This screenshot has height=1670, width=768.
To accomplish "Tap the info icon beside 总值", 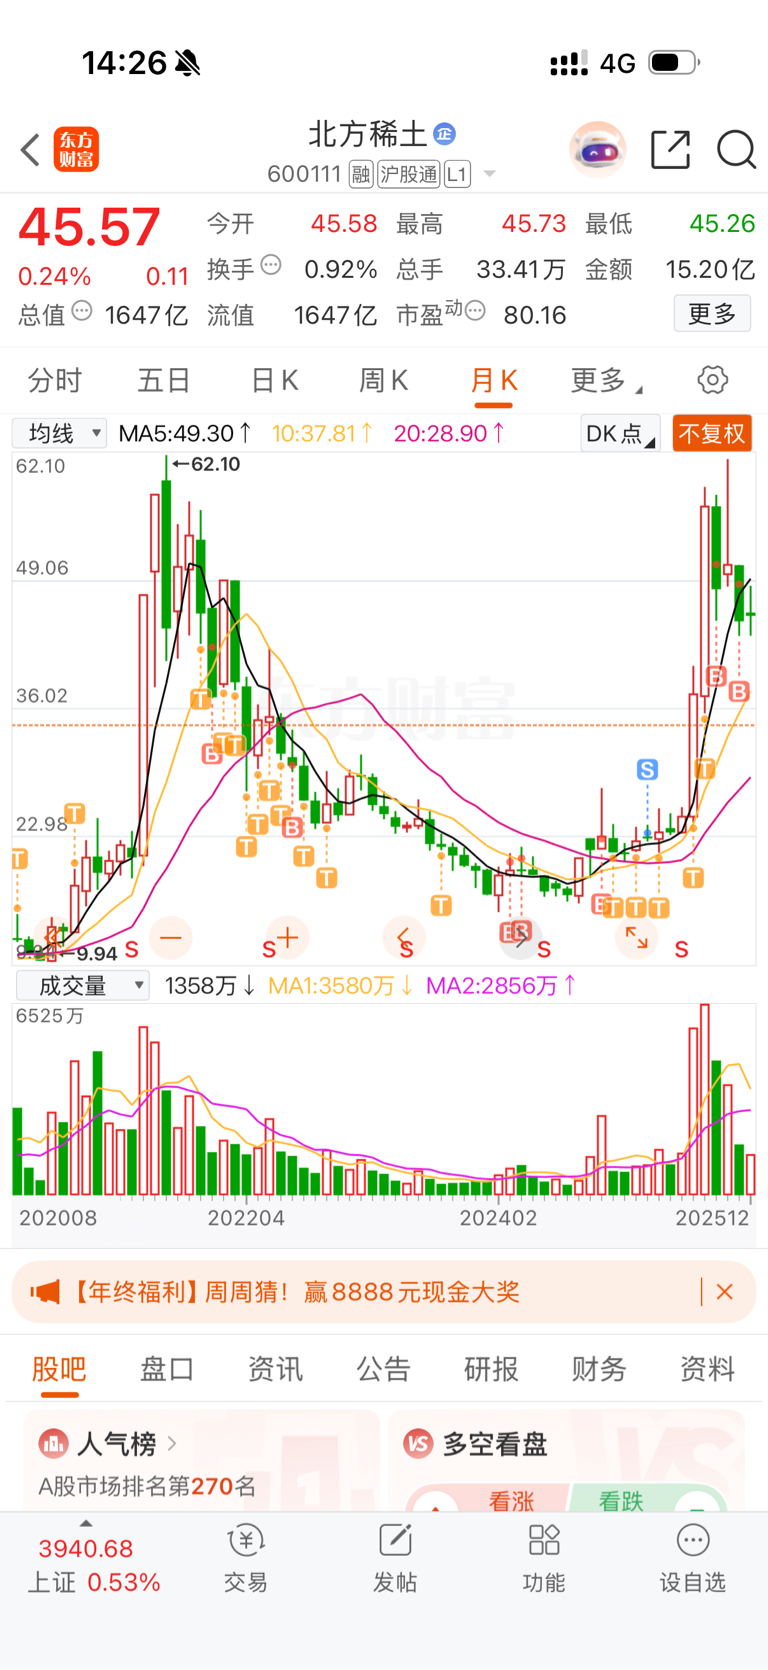I will click(x=82, y=311).
